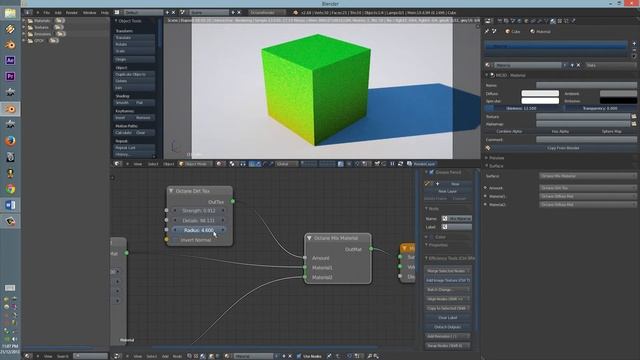Collapse the Octane Dirt Tex node

[x=171, y=191]
